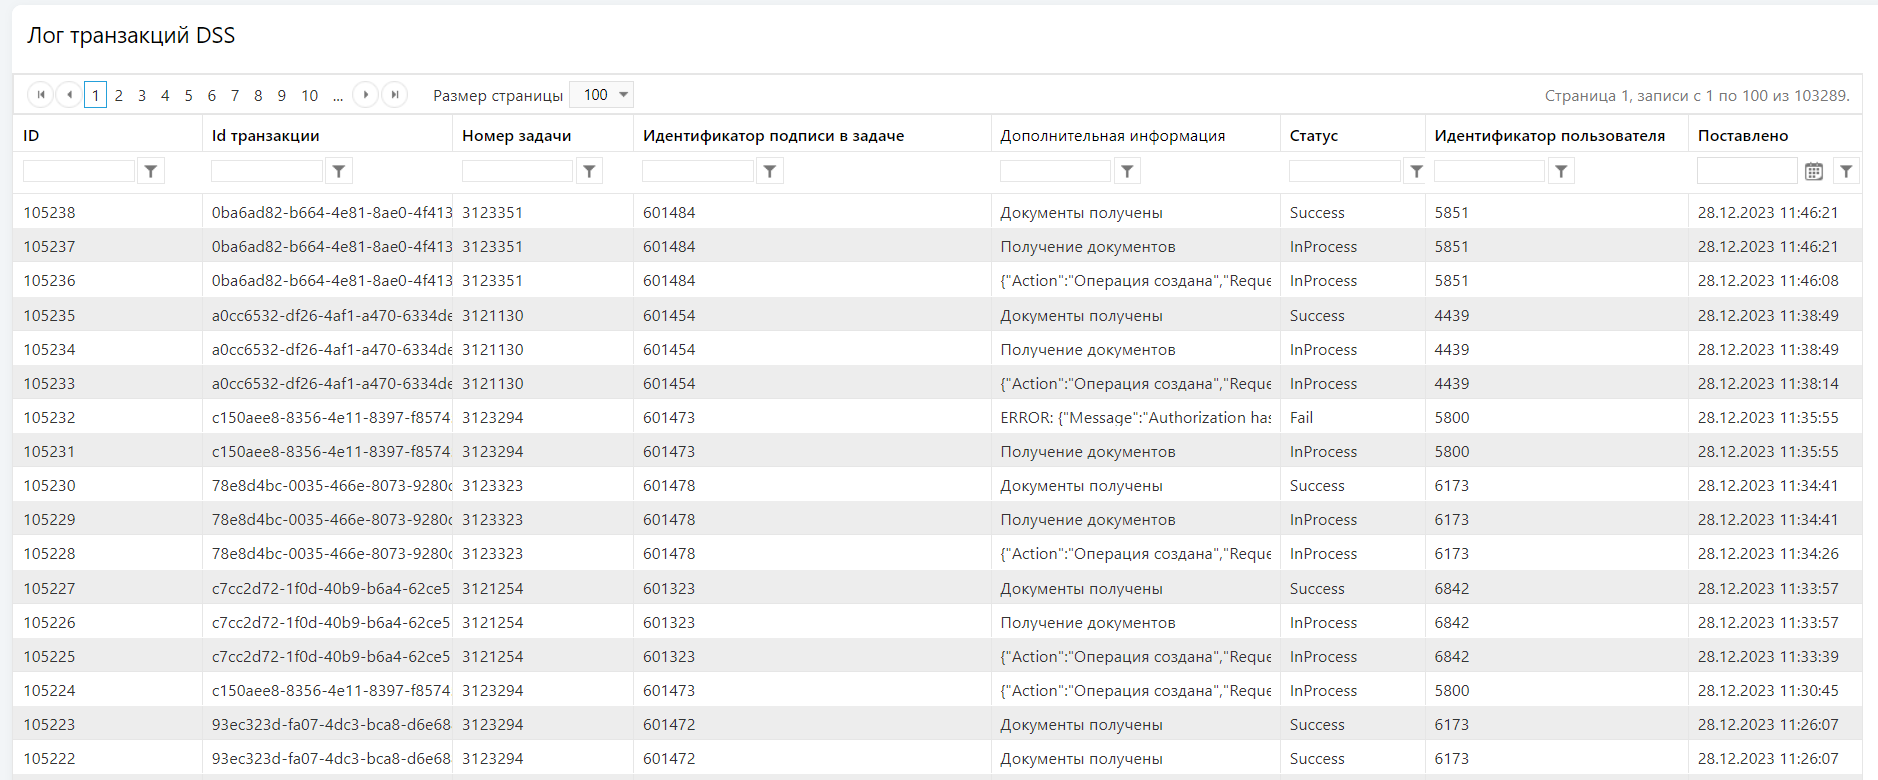Select Success status in row 105230
The height and width of the screenshot is (780, 1878).
pyautogui.click(x=1317, y=485)
